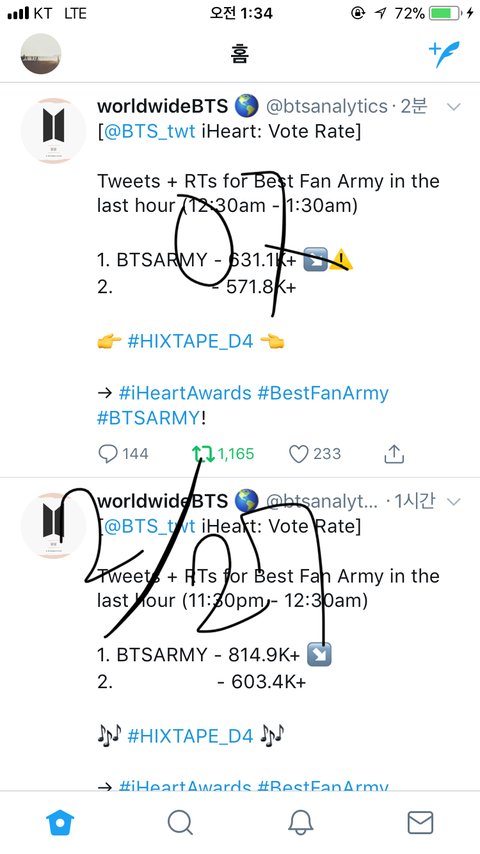This screenshot has width=480, height=854.
Task: Tap #BTSARMY hashtag link
Action: pyautogui.click(x=147, y=418)
